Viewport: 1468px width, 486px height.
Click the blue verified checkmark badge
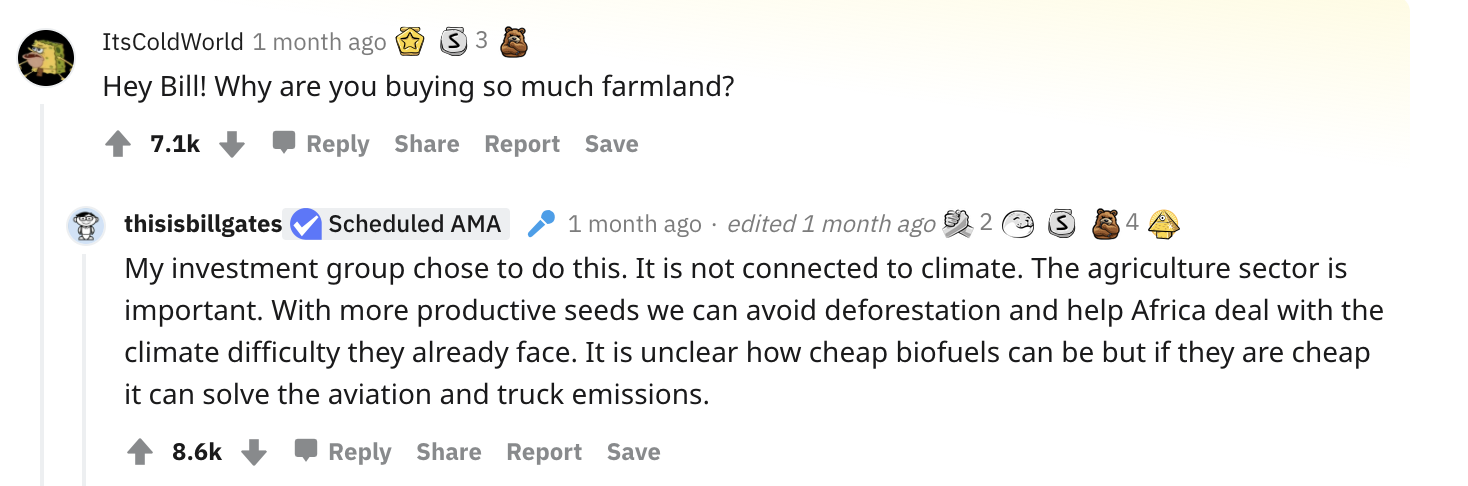pos(304,224)
